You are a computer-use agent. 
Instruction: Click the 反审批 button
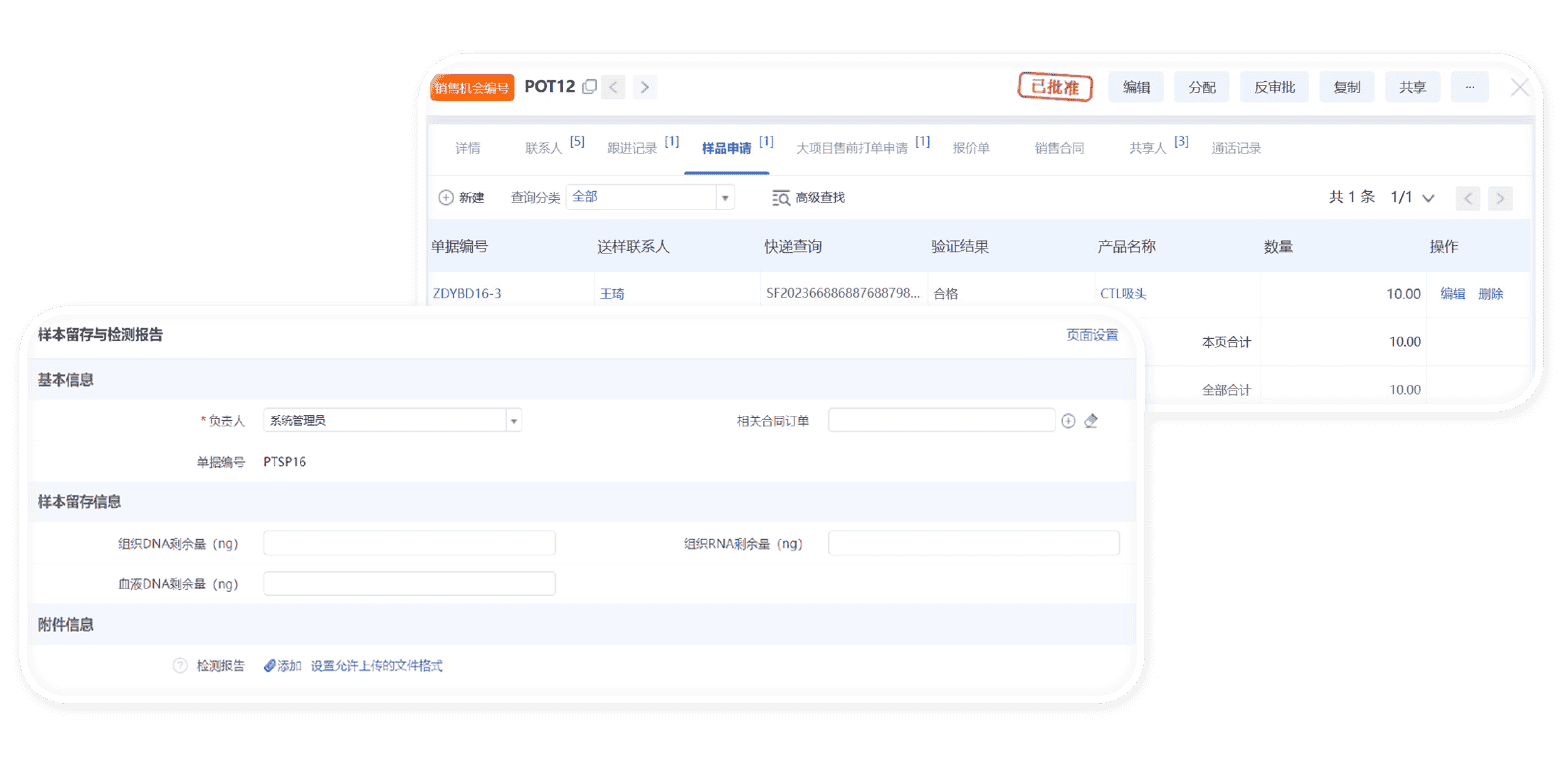[x=1274, y=87]
